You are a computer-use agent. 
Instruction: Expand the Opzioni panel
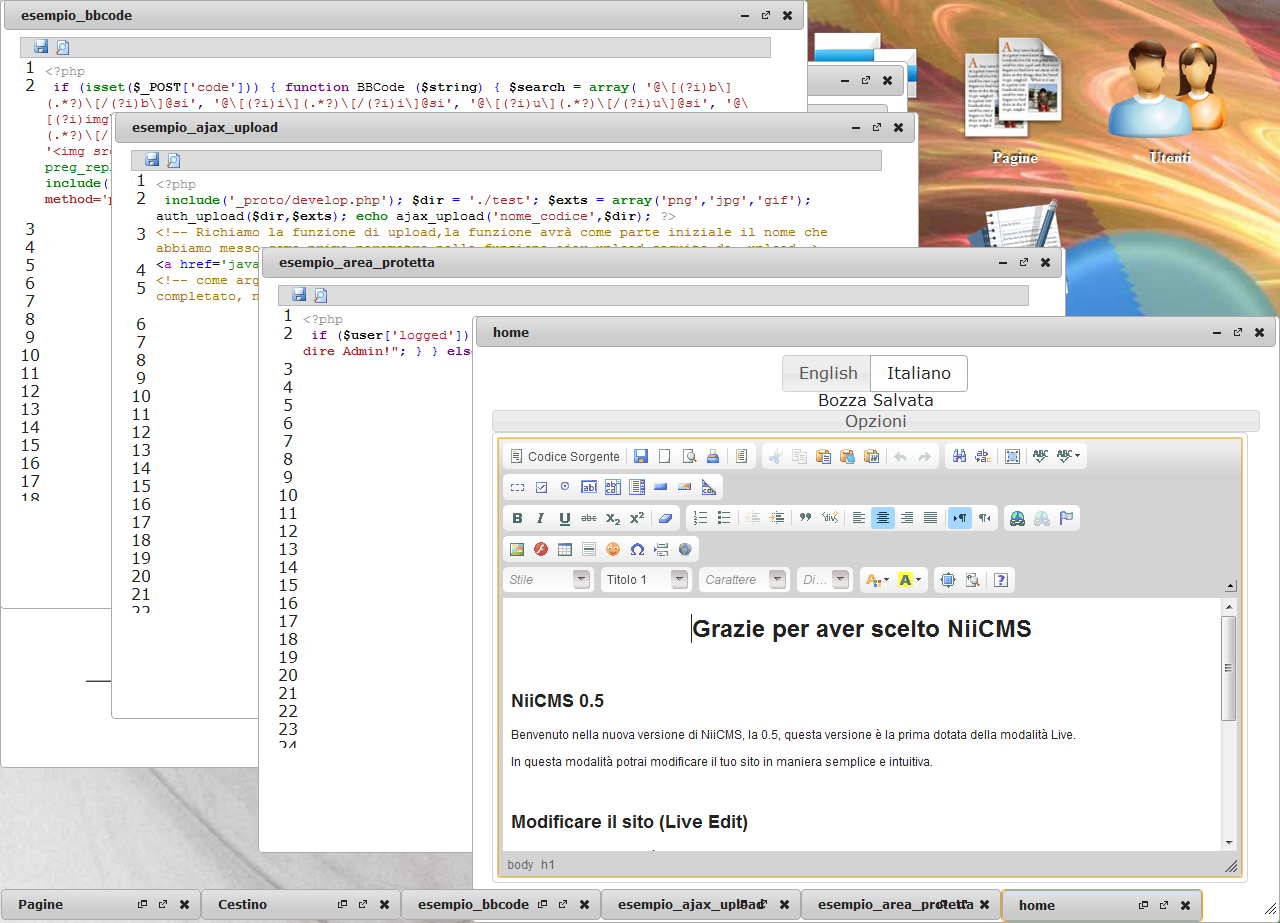pos(876,420)
